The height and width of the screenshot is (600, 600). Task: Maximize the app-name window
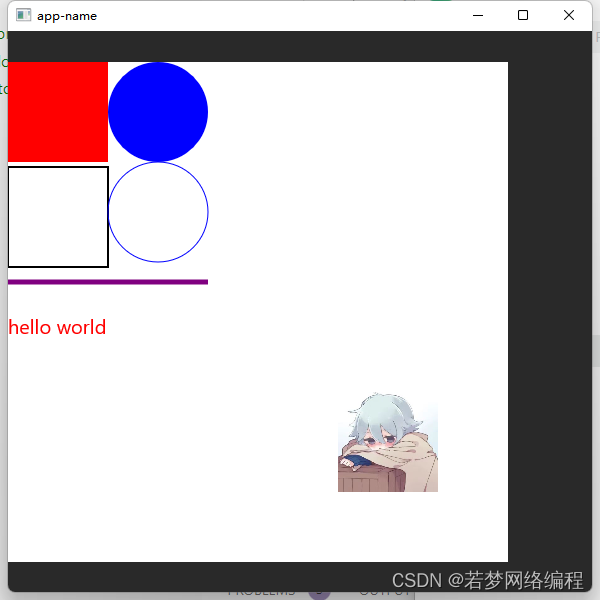523,15
